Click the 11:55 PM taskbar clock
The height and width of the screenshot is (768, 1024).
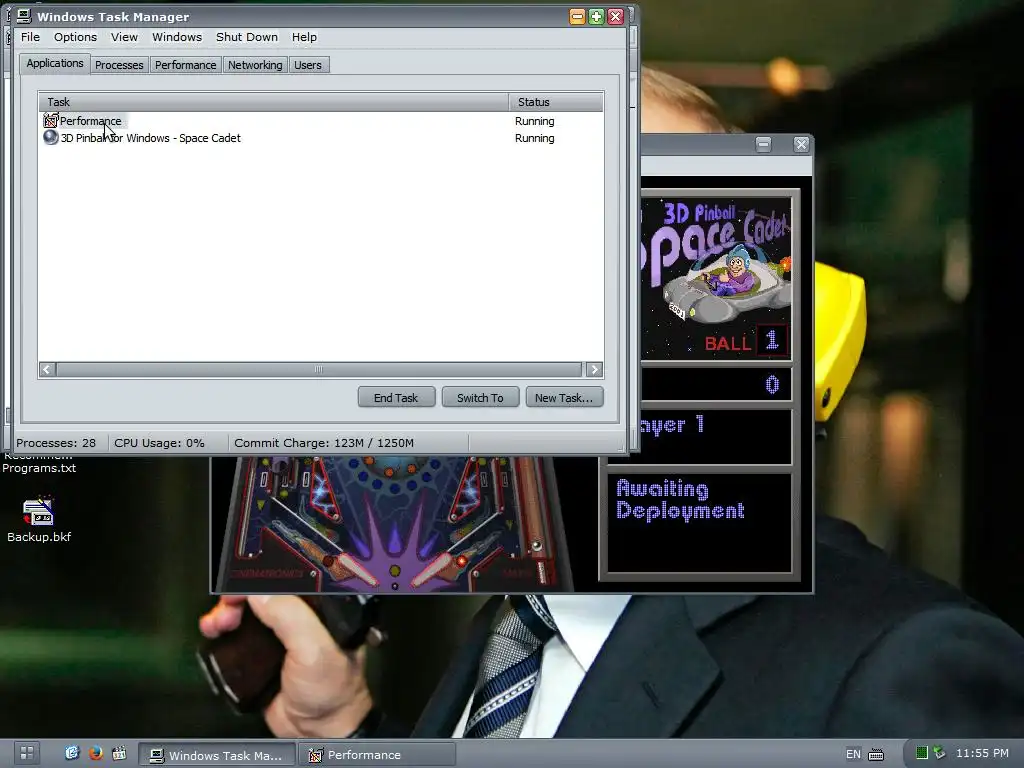coord(982,753)
